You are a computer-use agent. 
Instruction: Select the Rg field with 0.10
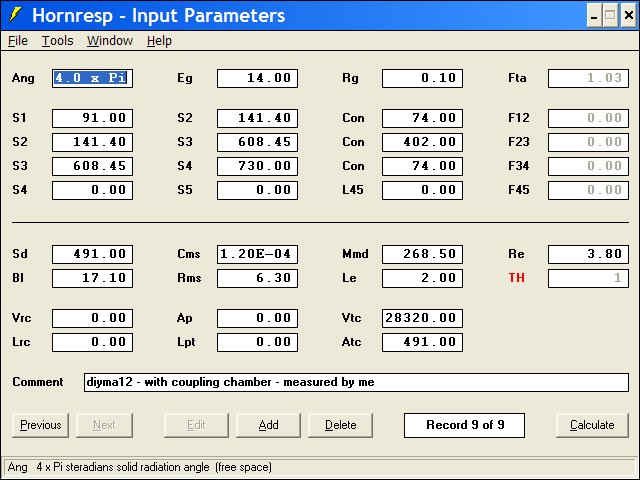pyautogui.click(x=422, y=78)
